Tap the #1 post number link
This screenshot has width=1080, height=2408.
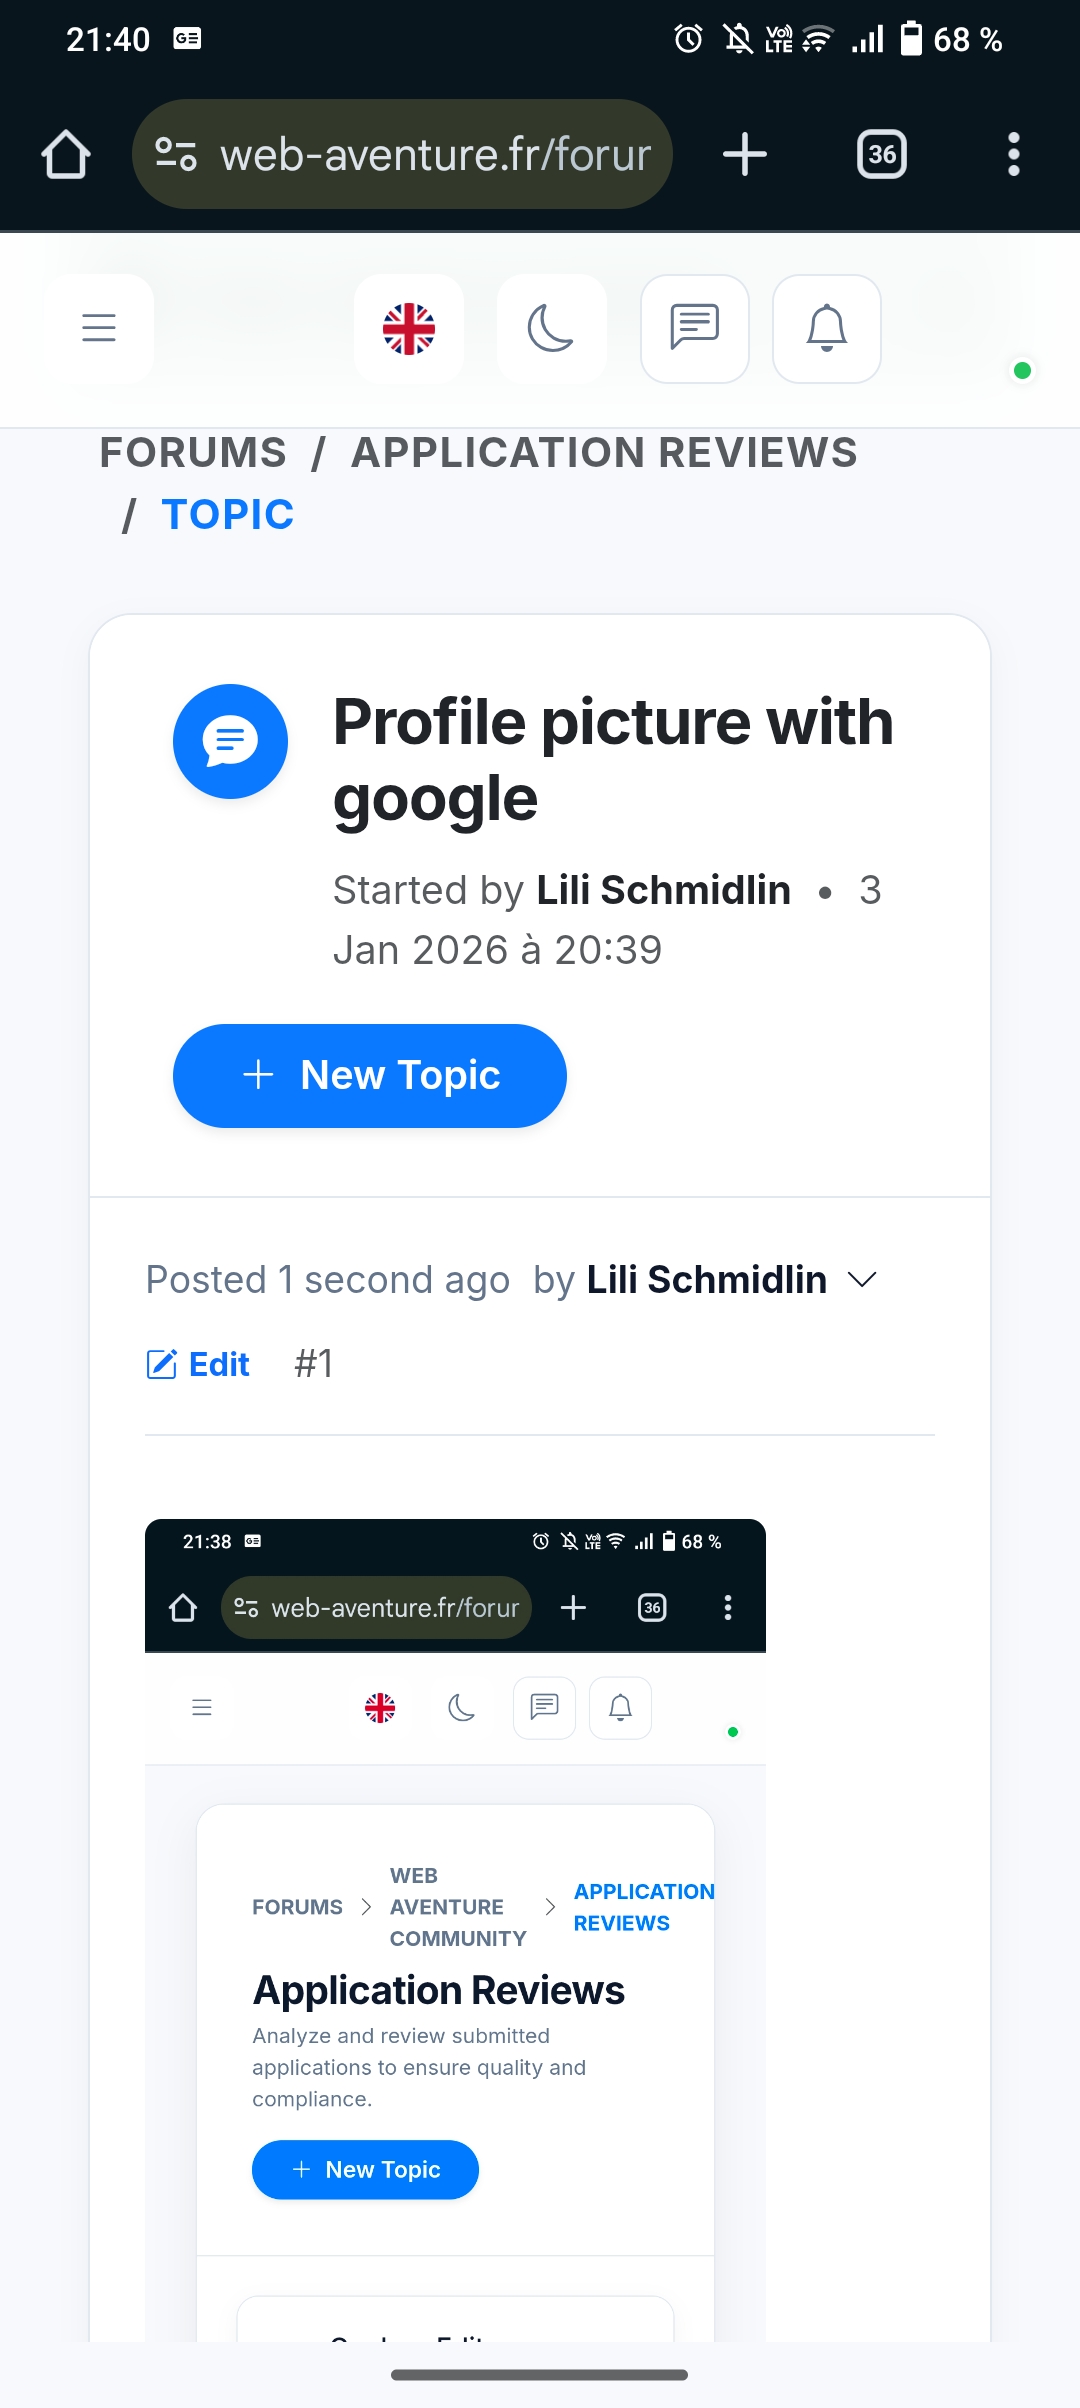click(x=313, y=1364)
